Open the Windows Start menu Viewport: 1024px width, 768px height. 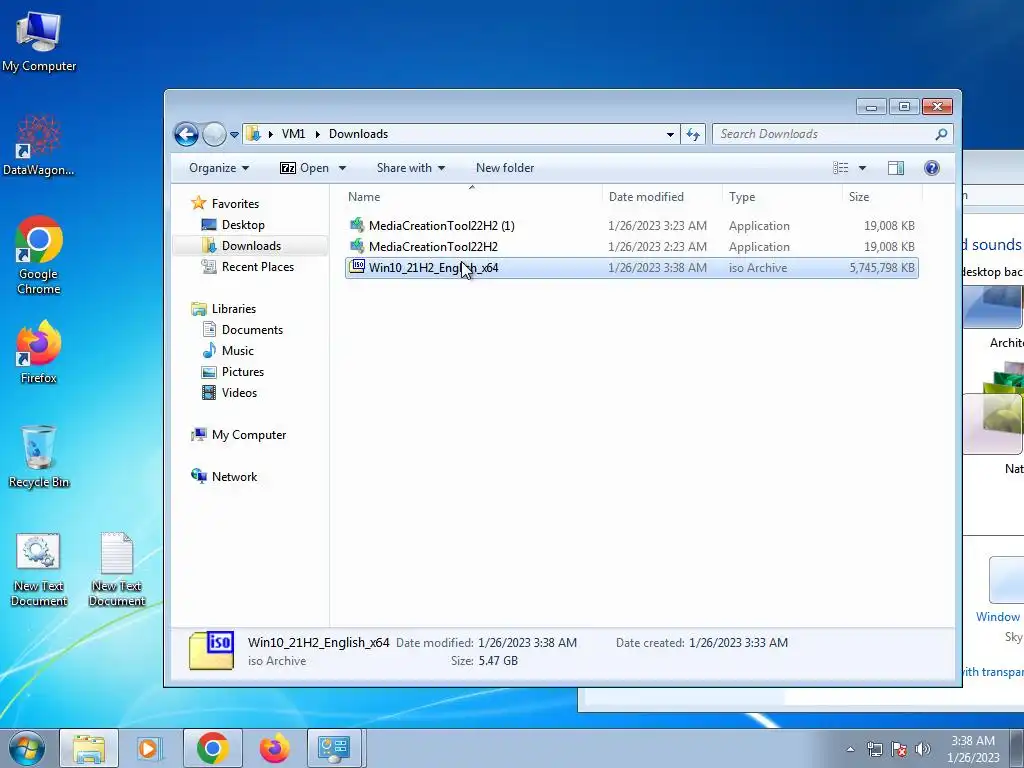(27, 748)
